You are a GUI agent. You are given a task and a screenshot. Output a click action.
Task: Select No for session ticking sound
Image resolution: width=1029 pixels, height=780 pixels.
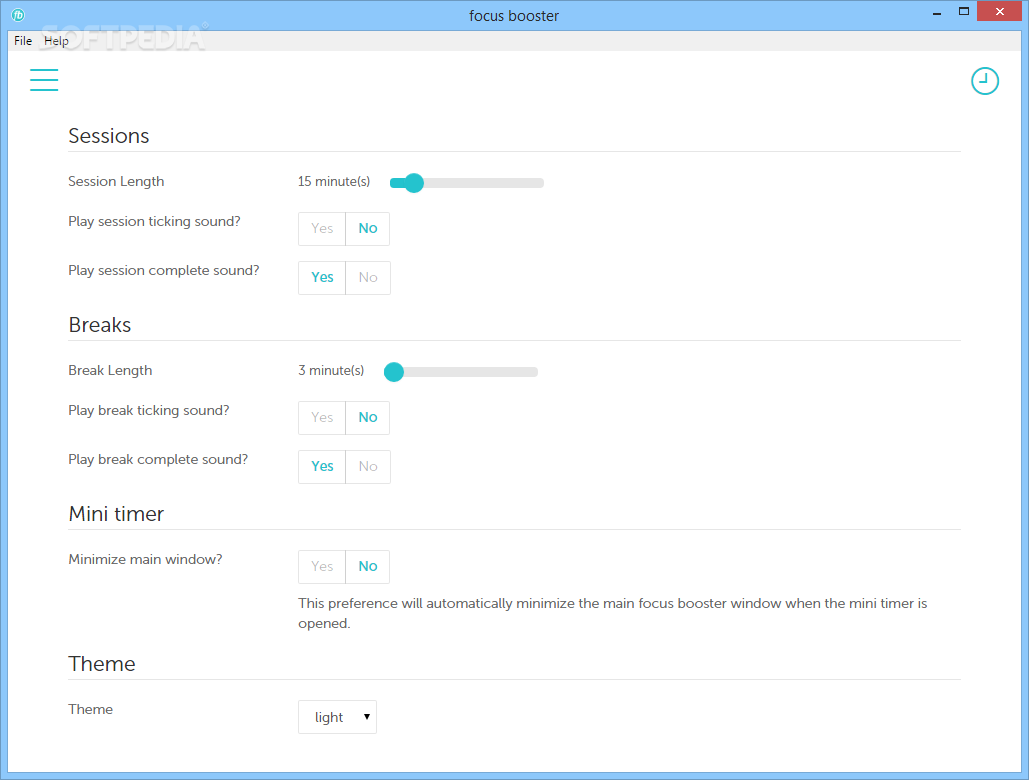point(368,228)
